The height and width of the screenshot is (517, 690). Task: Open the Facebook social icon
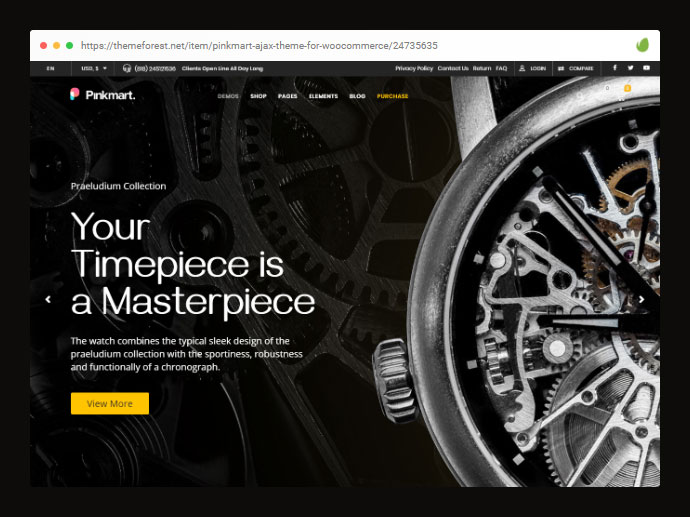click(615, 68)
